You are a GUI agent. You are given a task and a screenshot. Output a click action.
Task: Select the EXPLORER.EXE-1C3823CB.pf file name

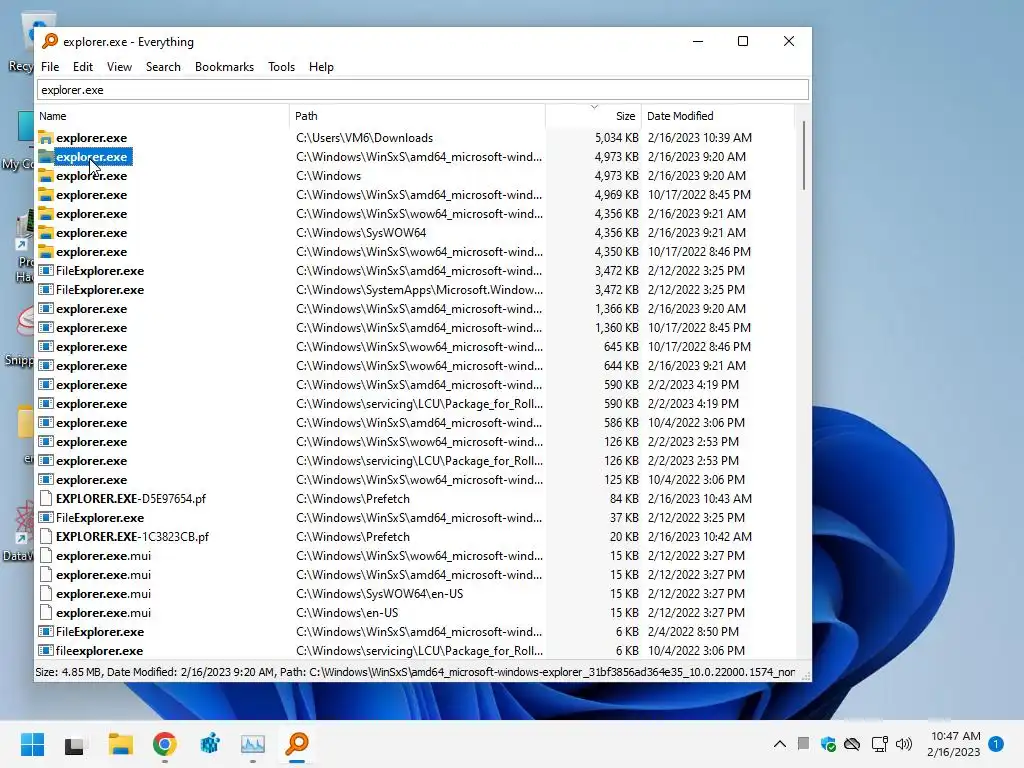click(133, 536)
